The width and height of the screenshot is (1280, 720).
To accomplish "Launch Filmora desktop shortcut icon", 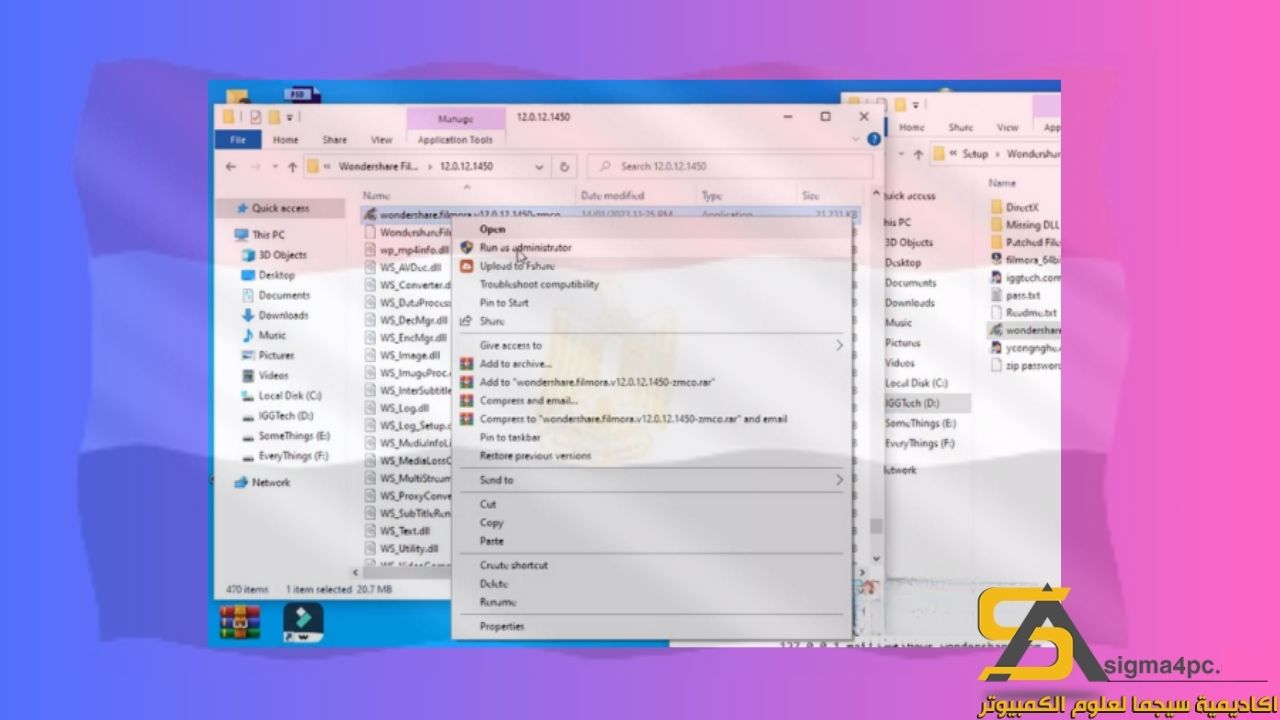I will click(x=302, y=621).
